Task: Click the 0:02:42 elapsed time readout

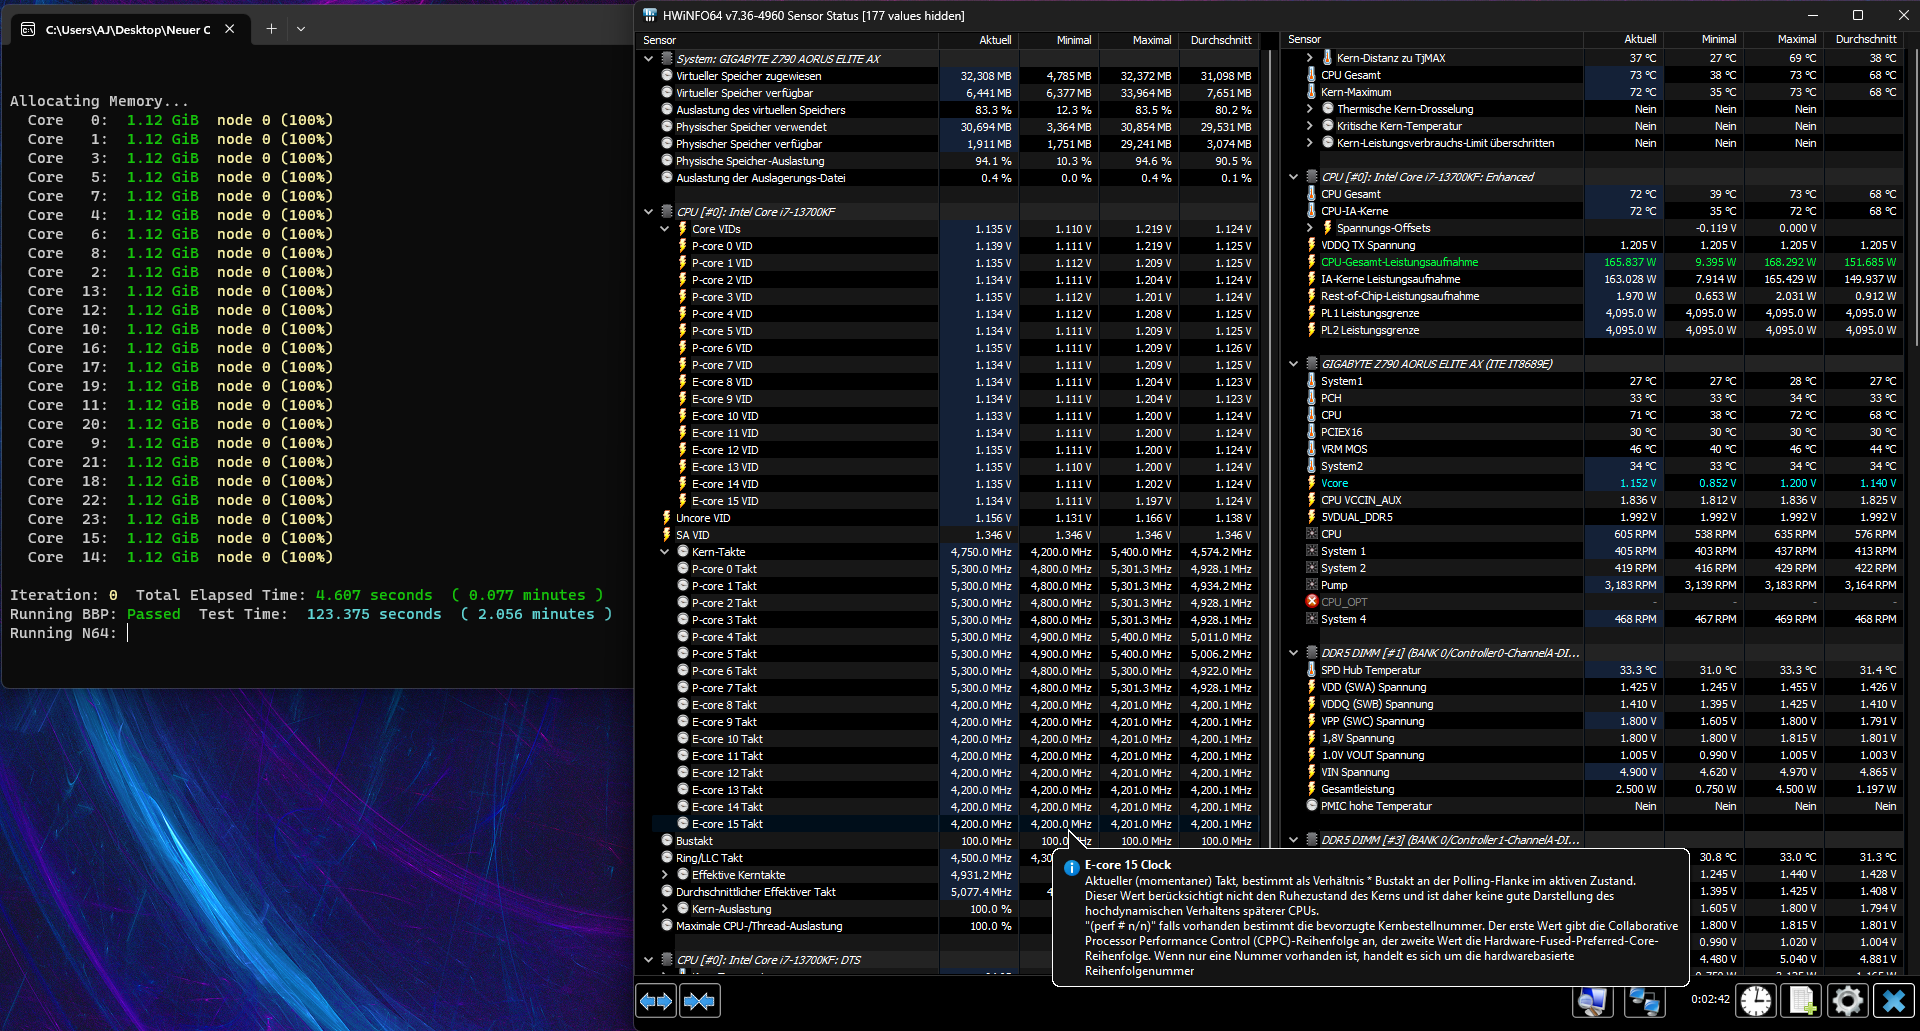Action: click(x=1710, y=999)
